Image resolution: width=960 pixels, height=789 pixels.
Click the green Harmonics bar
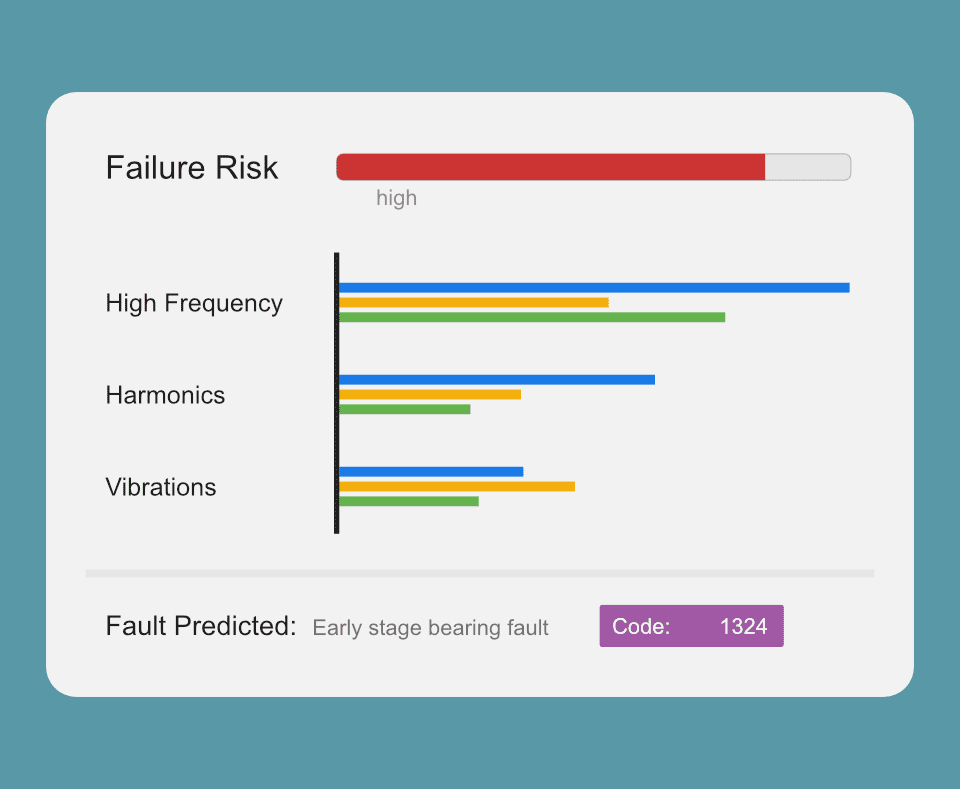(x=404, y=409)
